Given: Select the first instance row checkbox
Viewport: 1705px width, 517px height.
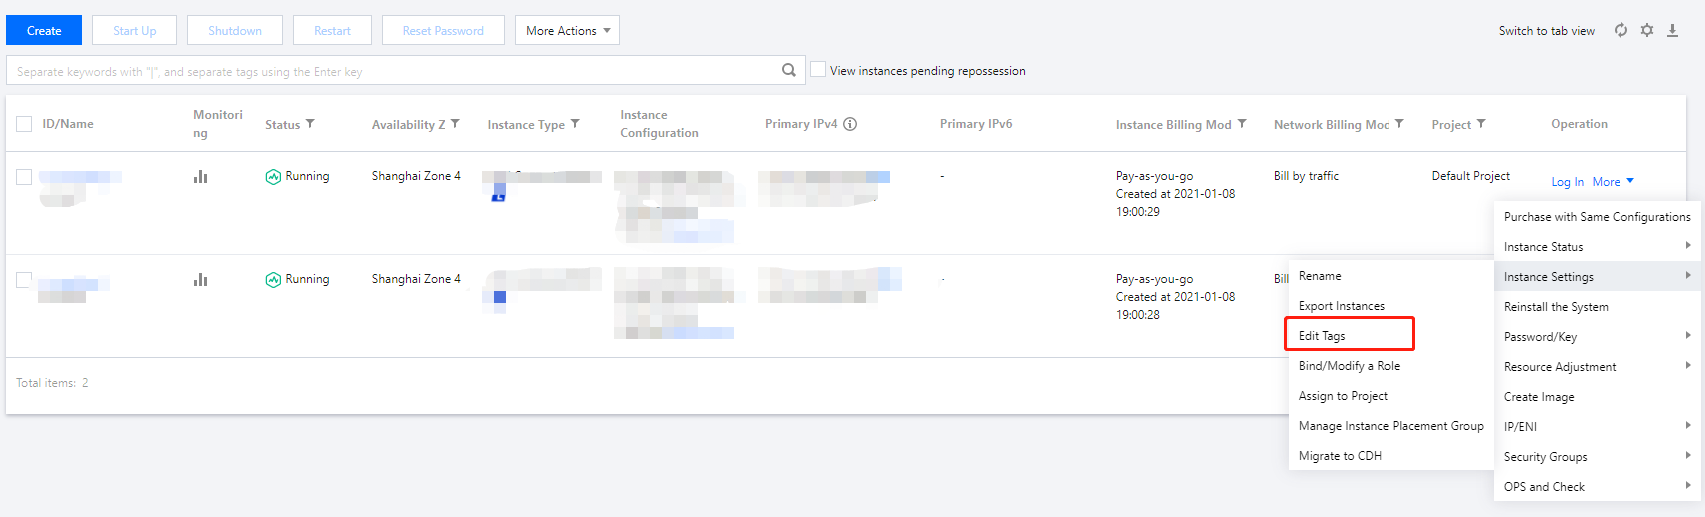Looking at the screenshot, I should coord(24,177).
